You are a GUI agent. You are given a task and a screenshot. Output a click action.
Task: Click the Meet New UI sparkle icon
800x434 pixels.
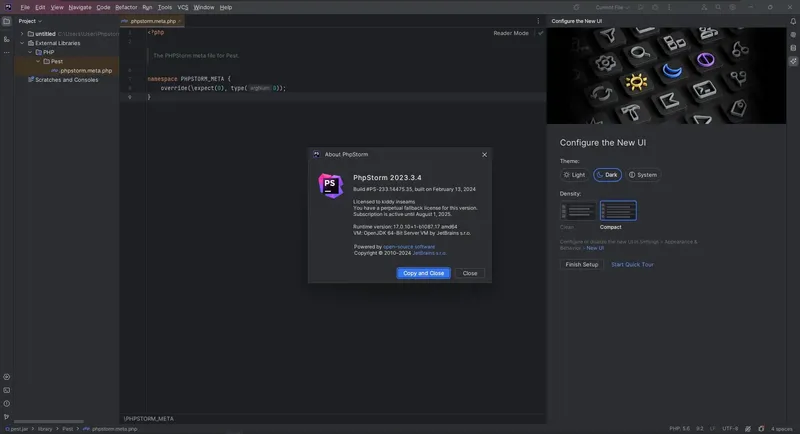[793, 61]
